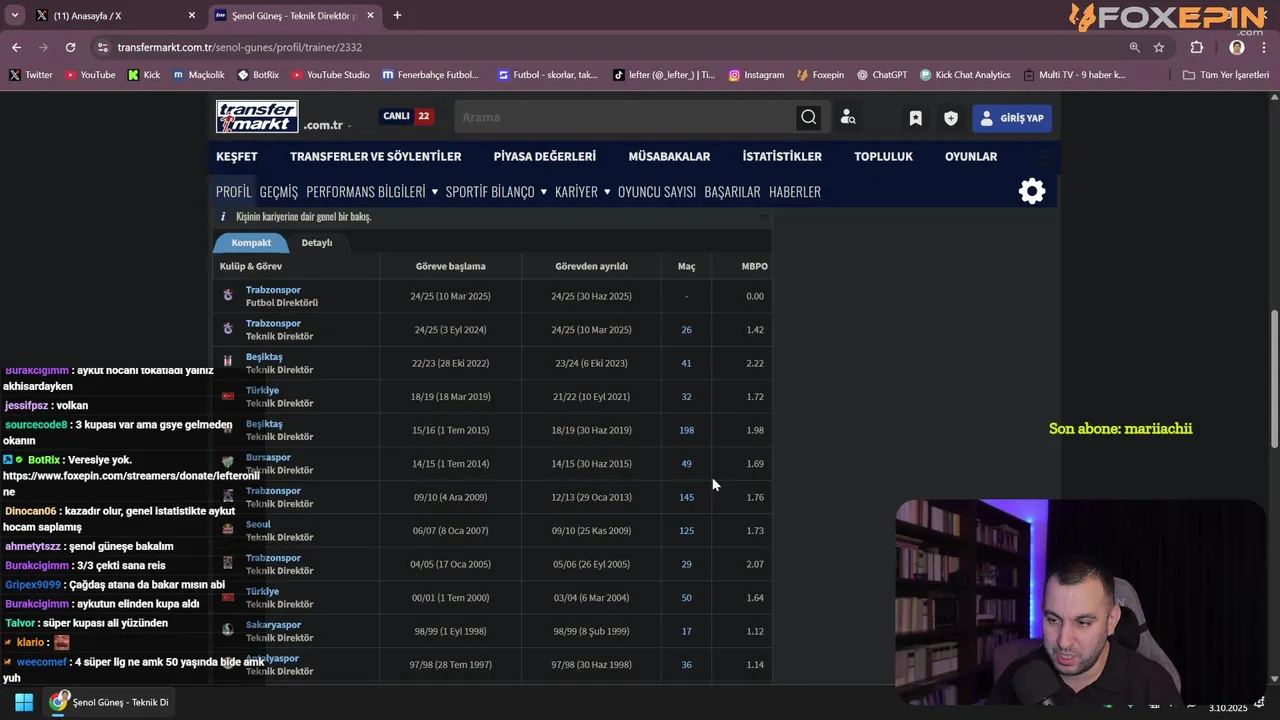This screenshot has width=1280, height=720.
Task: Open OYUNCU SAYISI section
Action: 657,192
